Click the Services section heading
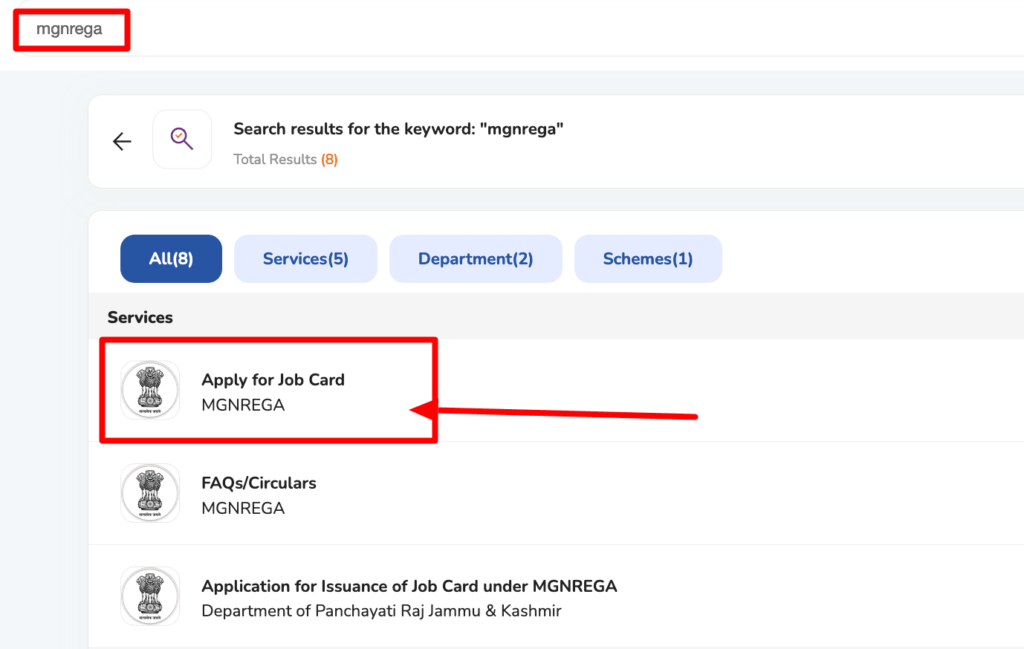Image resolution: width=1024 pixels, height=649 pixels. coord(140,317)
